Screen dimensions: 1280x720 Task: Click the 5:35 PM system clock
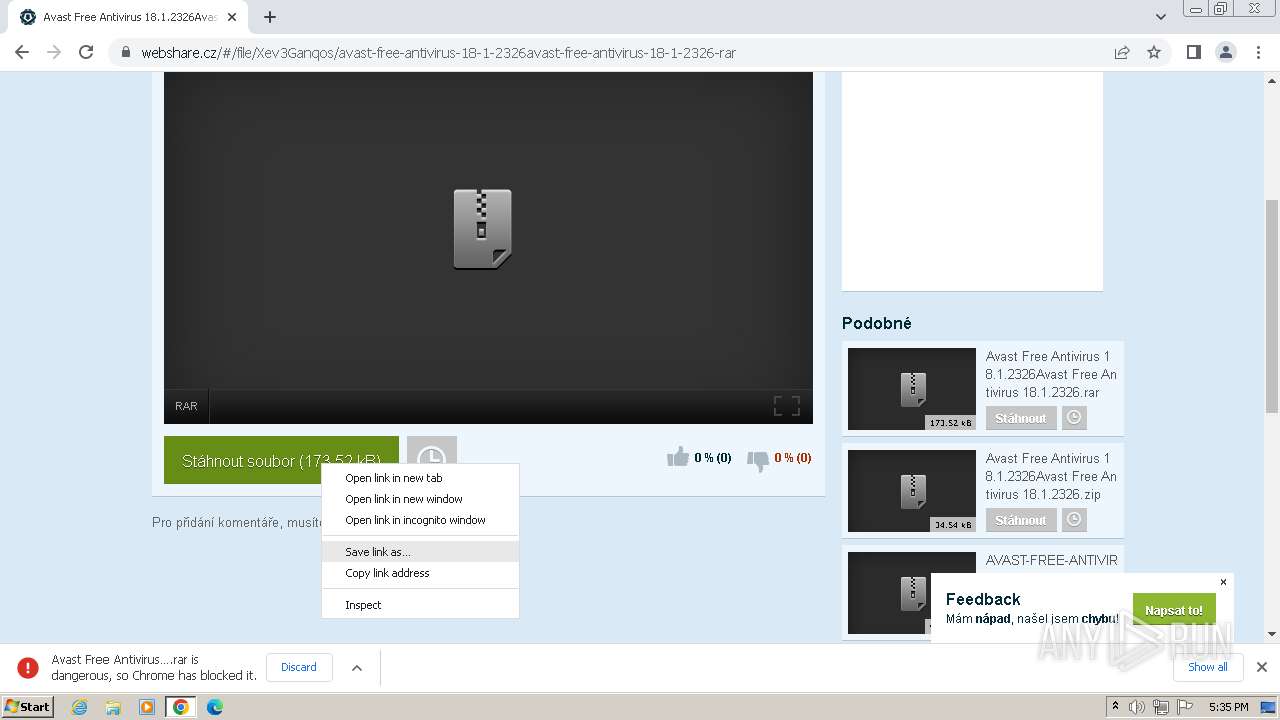[1228, 707]
